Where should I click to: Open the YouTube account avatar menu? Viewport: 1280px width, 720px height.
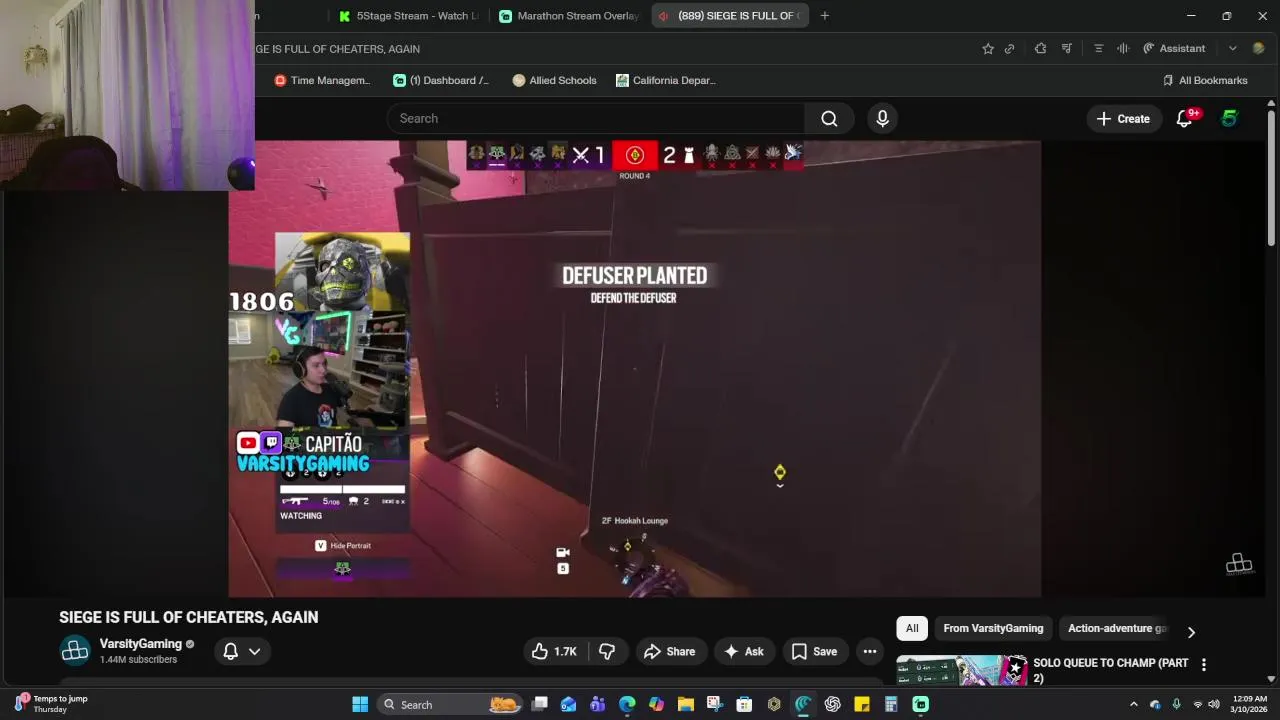tap(1229, 118)
